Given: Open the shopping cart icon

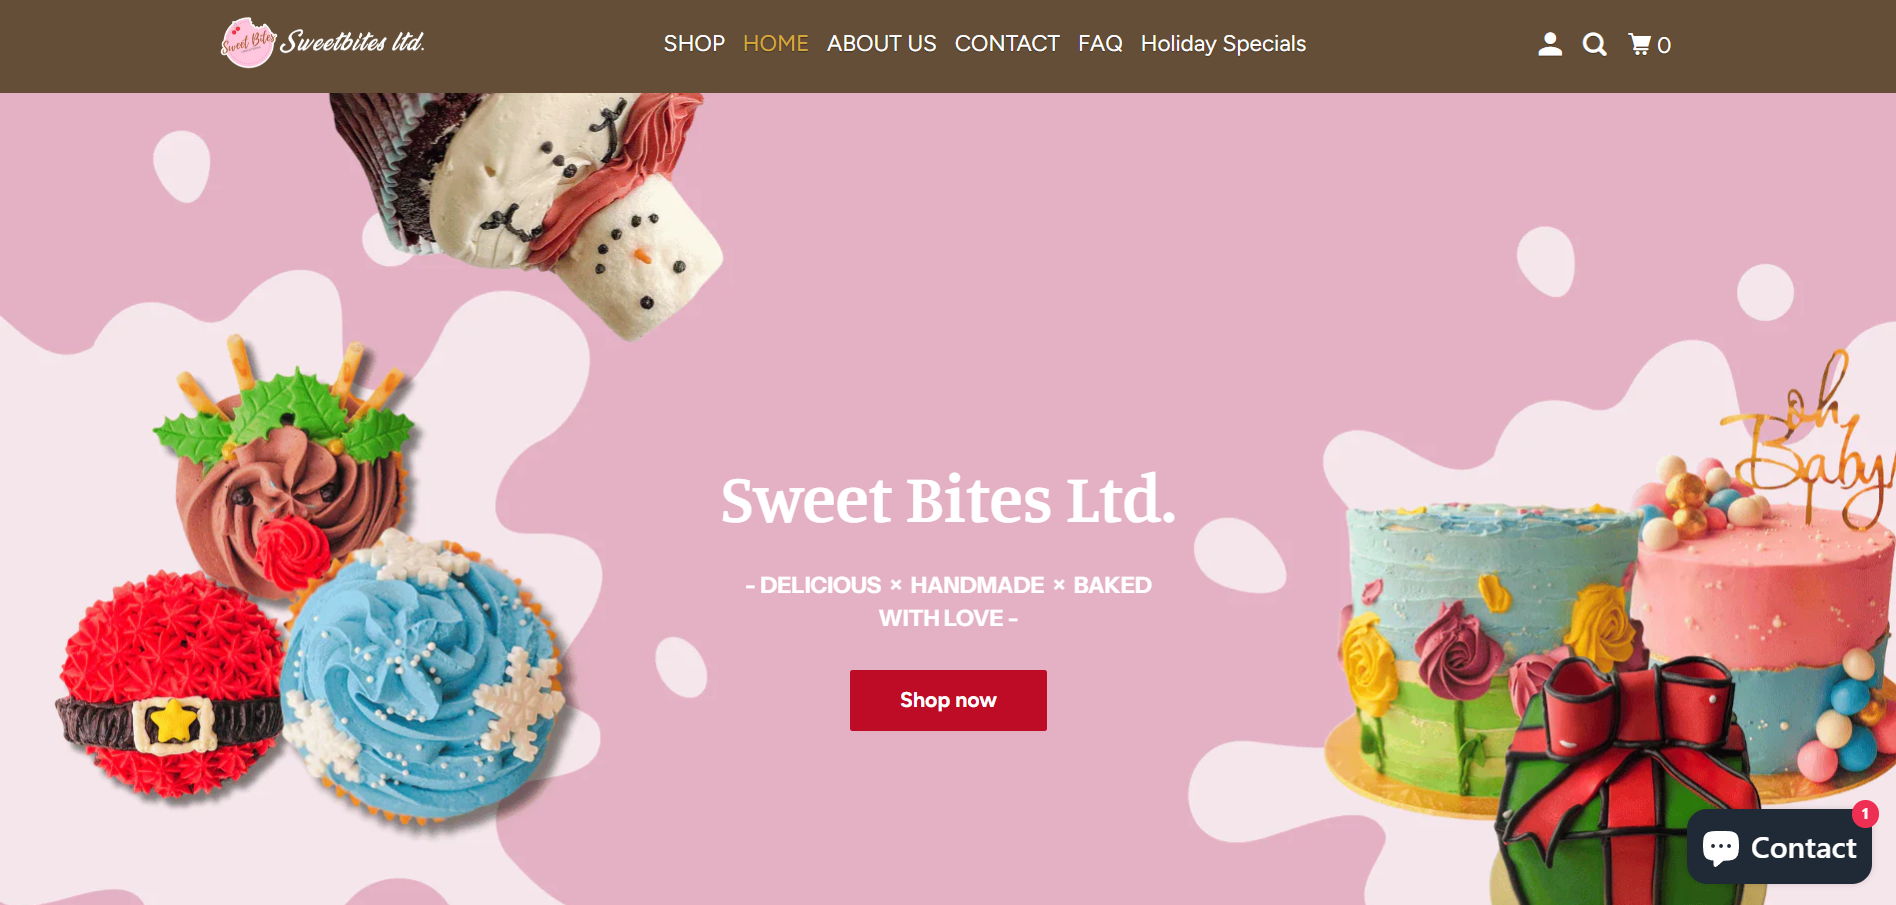Looking at the screenshot, I should tap(1650, 44).
